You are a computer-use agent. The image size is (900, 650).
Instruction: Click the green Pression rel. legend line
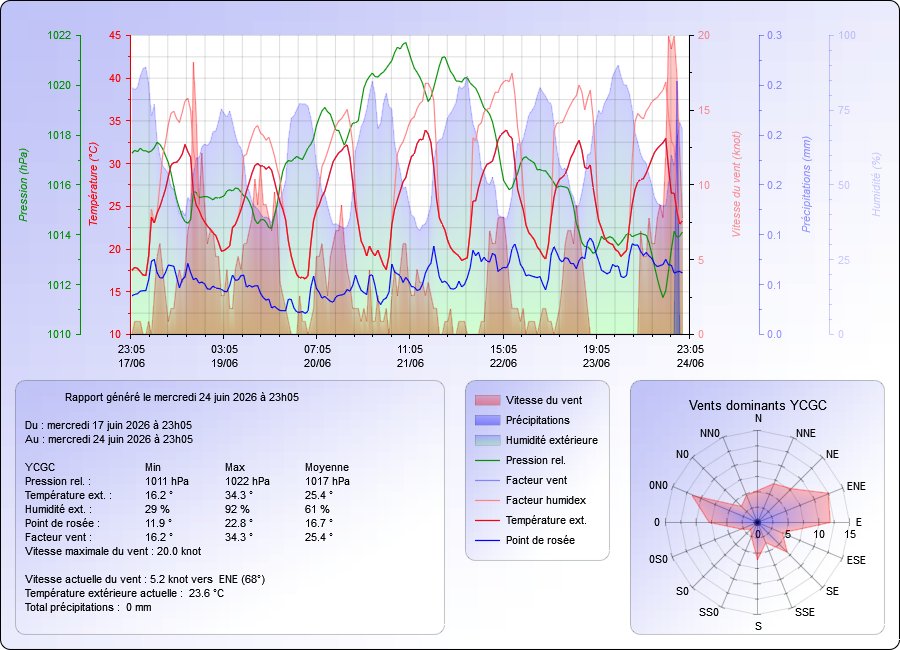(487, 461)
